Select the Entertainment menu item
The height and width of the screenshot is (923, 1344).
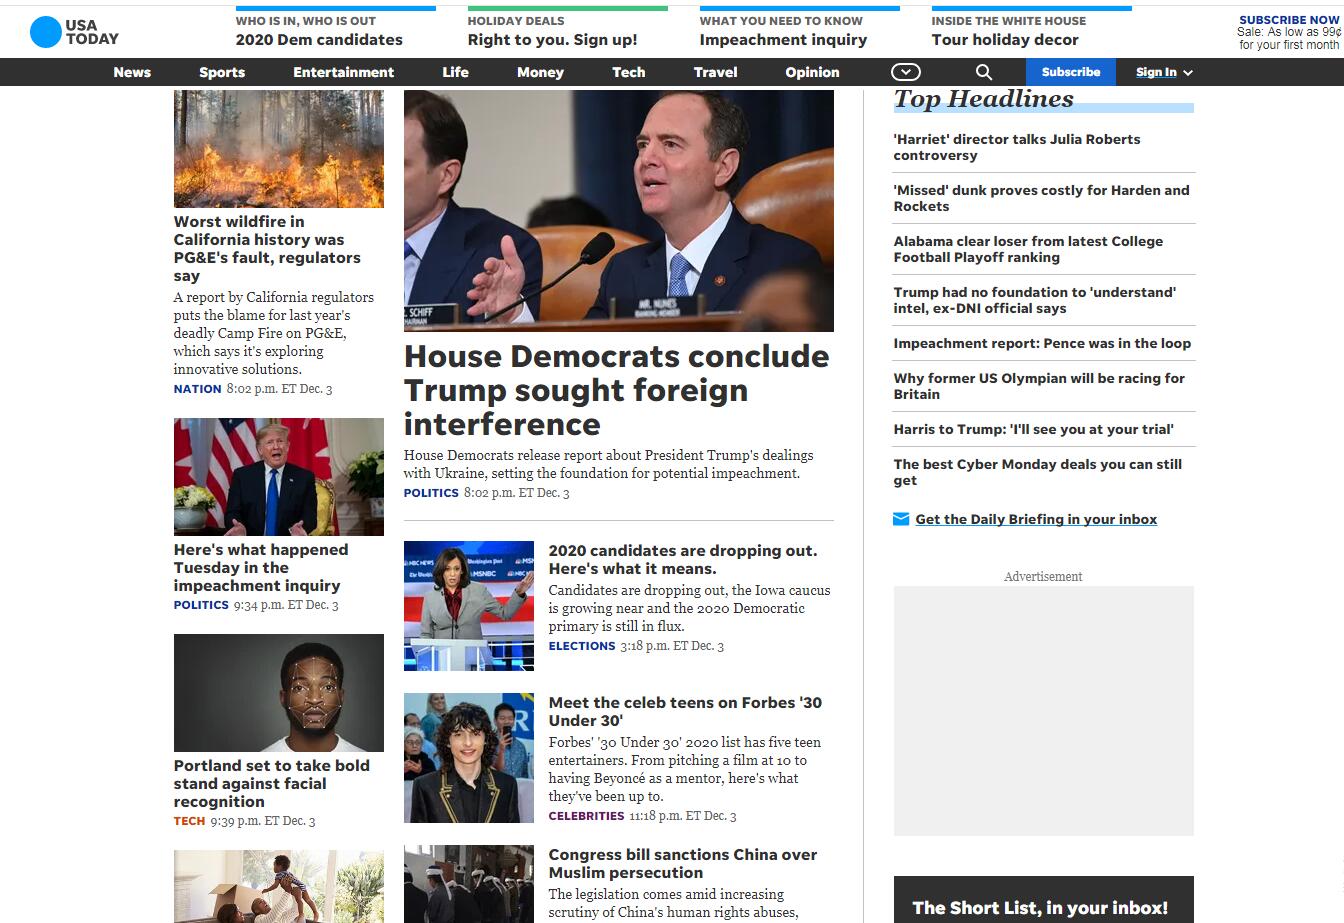pos(343,72)
